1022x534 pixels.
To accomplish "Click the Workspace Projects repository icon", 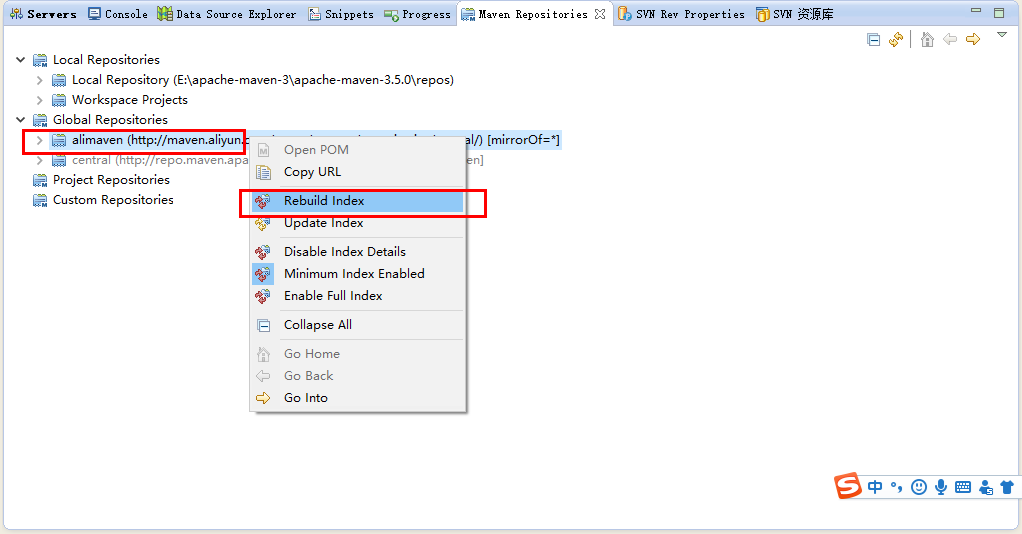I will [59, 100].
